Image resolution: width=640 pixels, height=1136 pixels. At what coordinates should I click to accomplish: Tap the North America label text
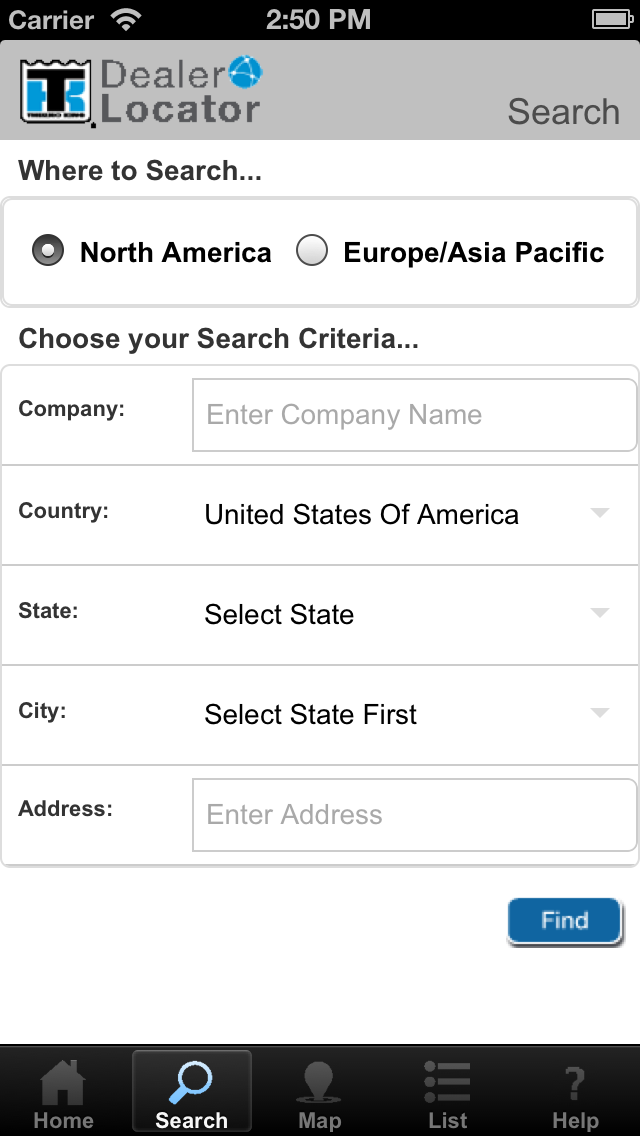click(x=175, y=252)
